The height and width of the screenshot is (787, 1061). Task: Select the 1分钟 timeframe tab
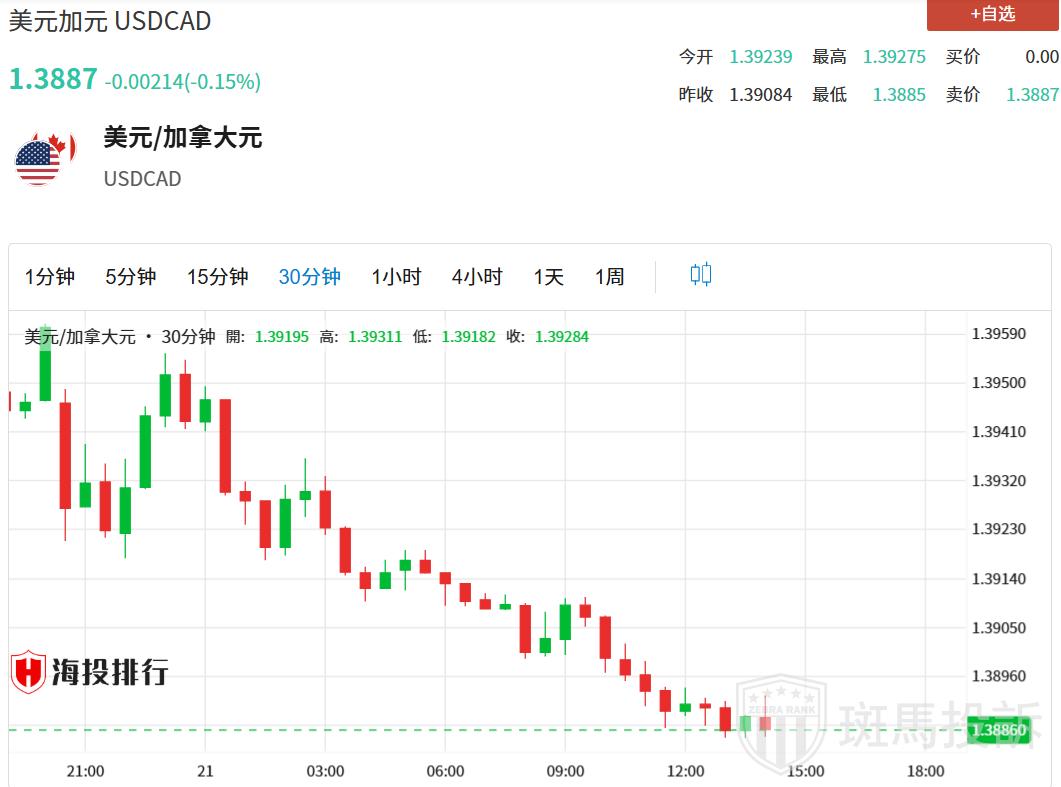50,277
